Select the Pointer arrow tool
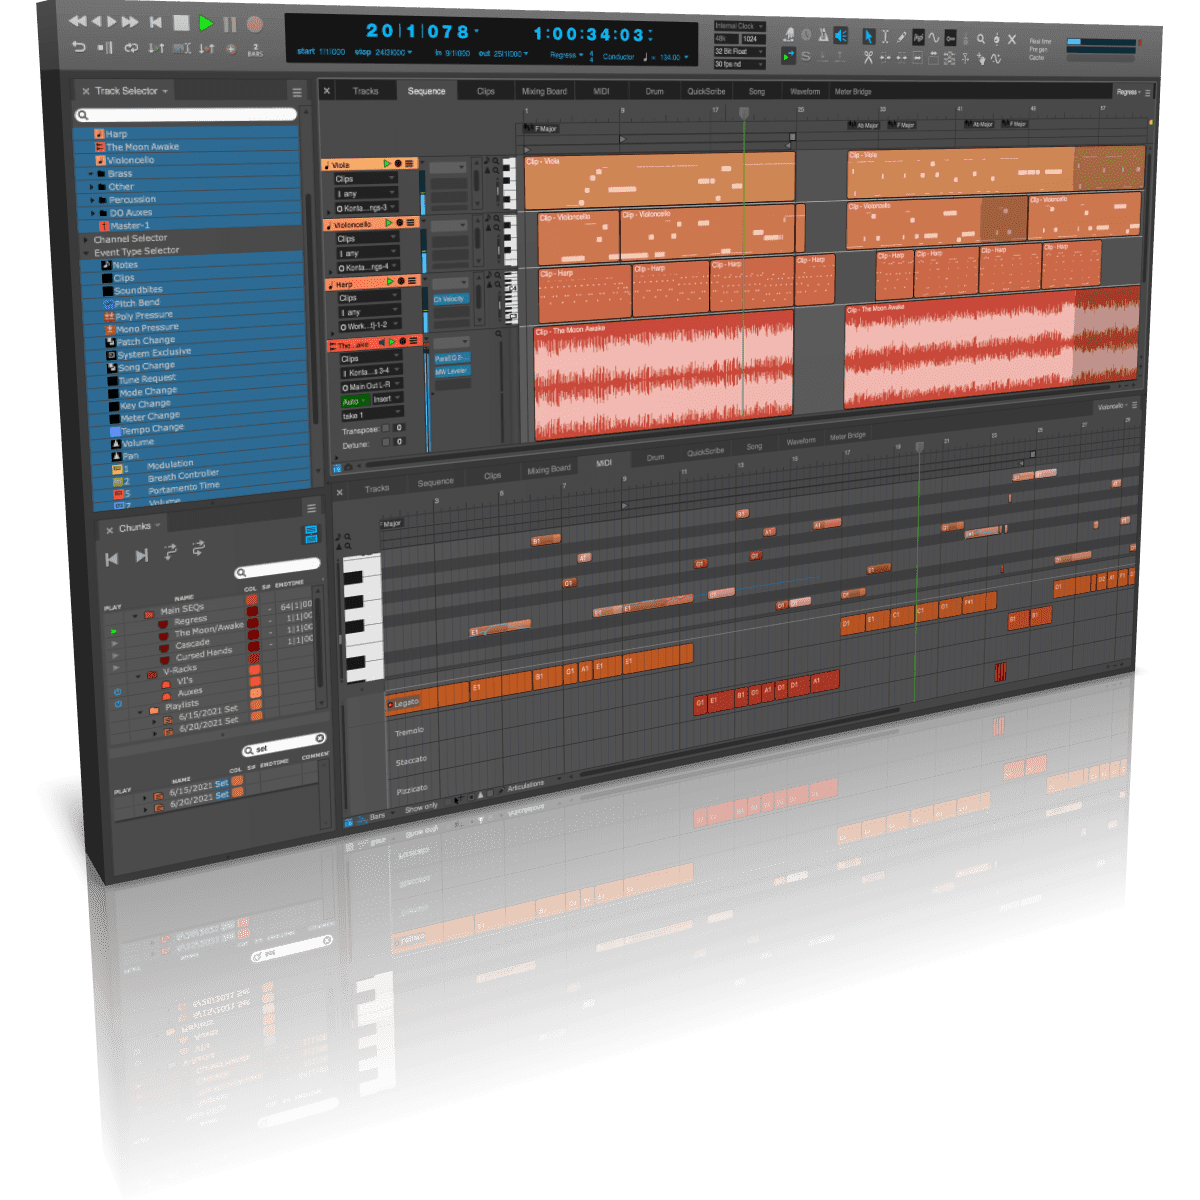1200x1200 pixels. (868, 36)
